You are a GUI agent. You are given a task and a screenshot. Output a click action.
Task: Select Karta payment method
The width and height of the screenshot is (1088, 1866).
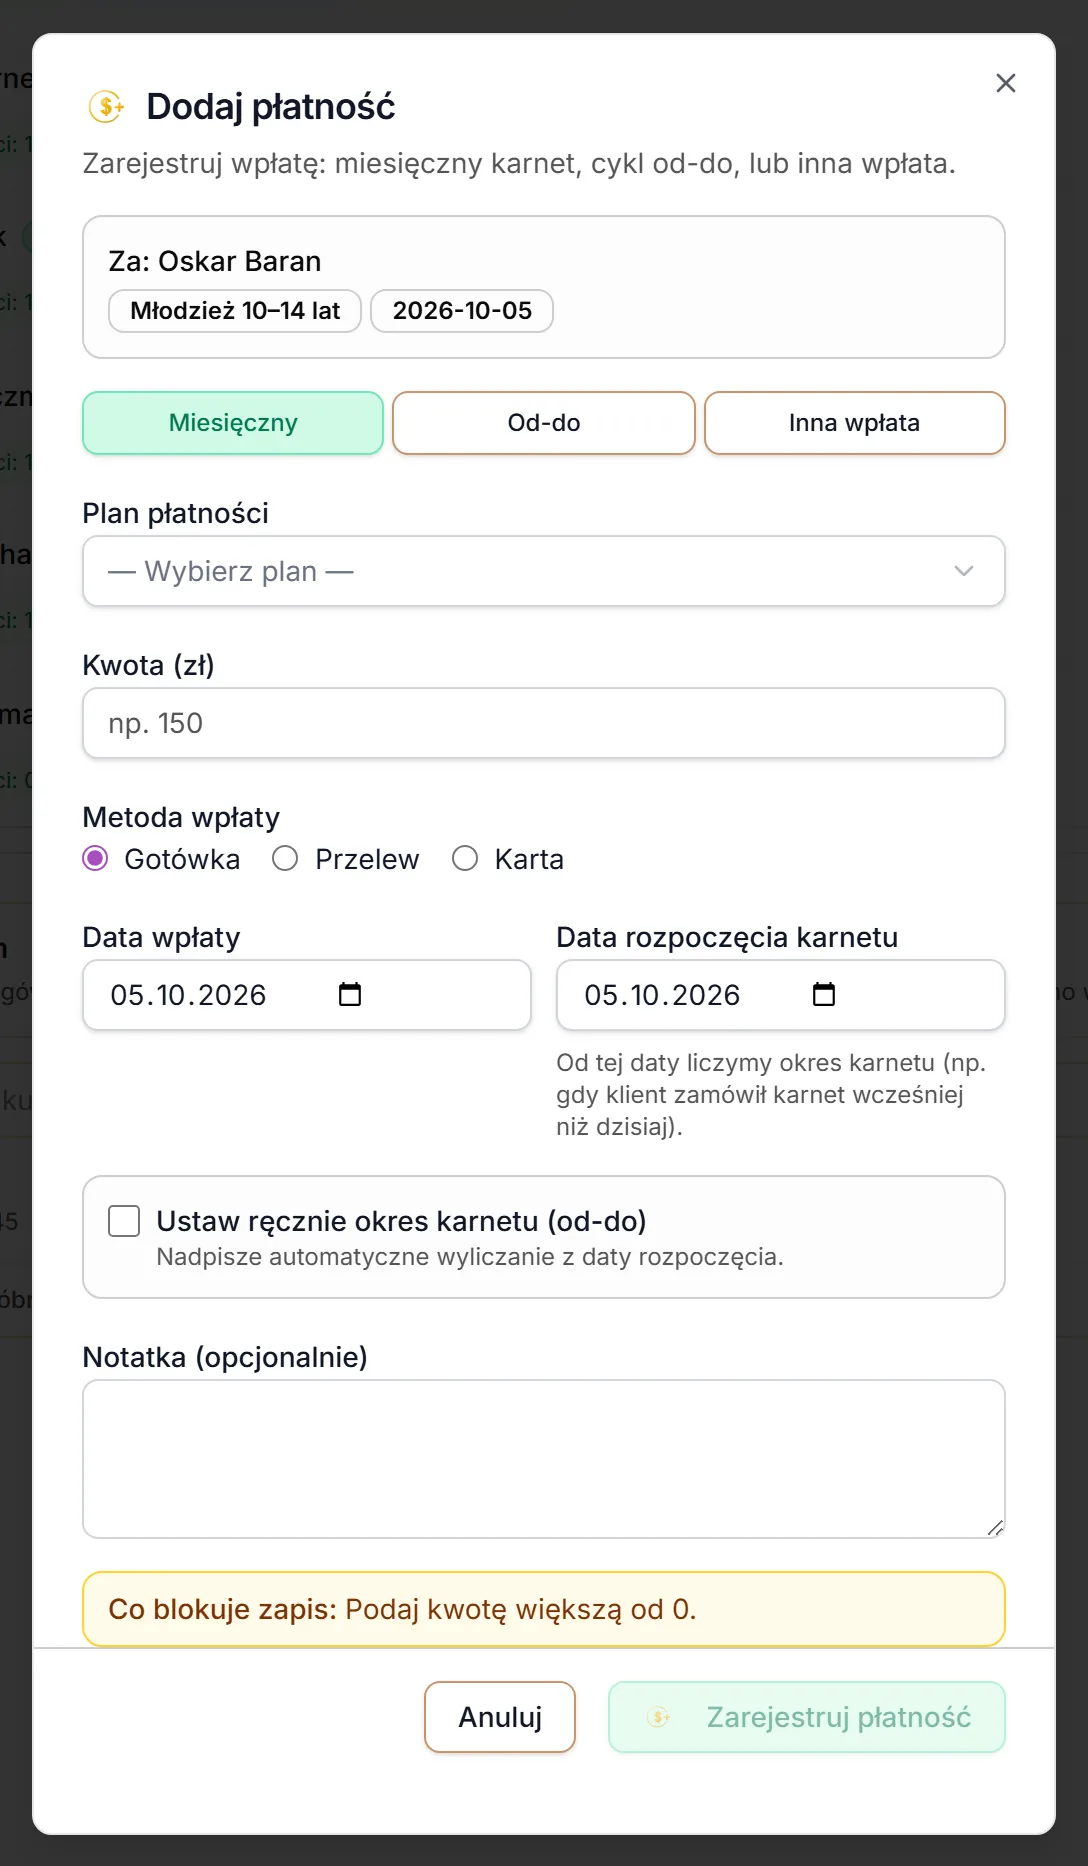[465, 859]
